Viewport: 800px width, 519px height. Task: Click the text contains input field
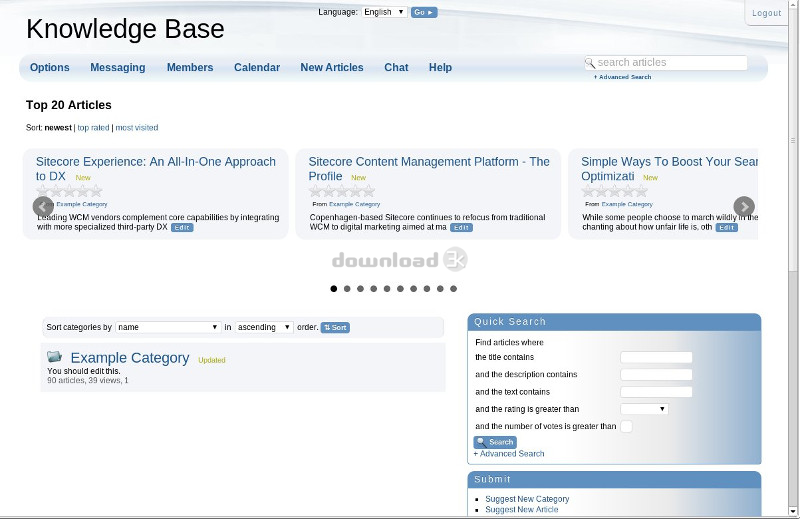(x=656, y=392)
